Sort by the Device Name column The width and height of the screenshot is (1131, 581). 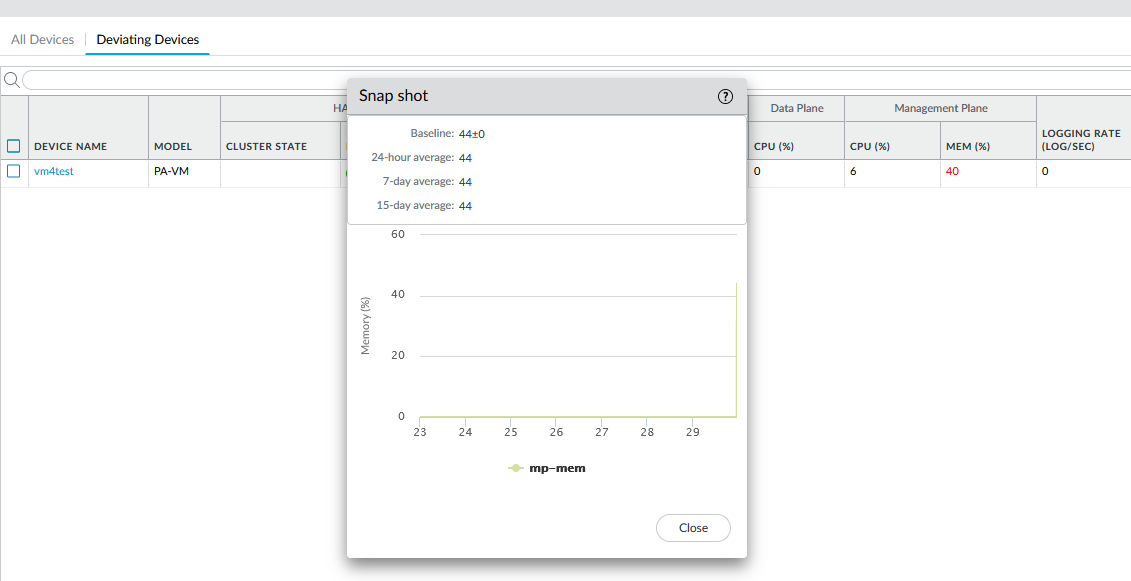tap(71, 146)
